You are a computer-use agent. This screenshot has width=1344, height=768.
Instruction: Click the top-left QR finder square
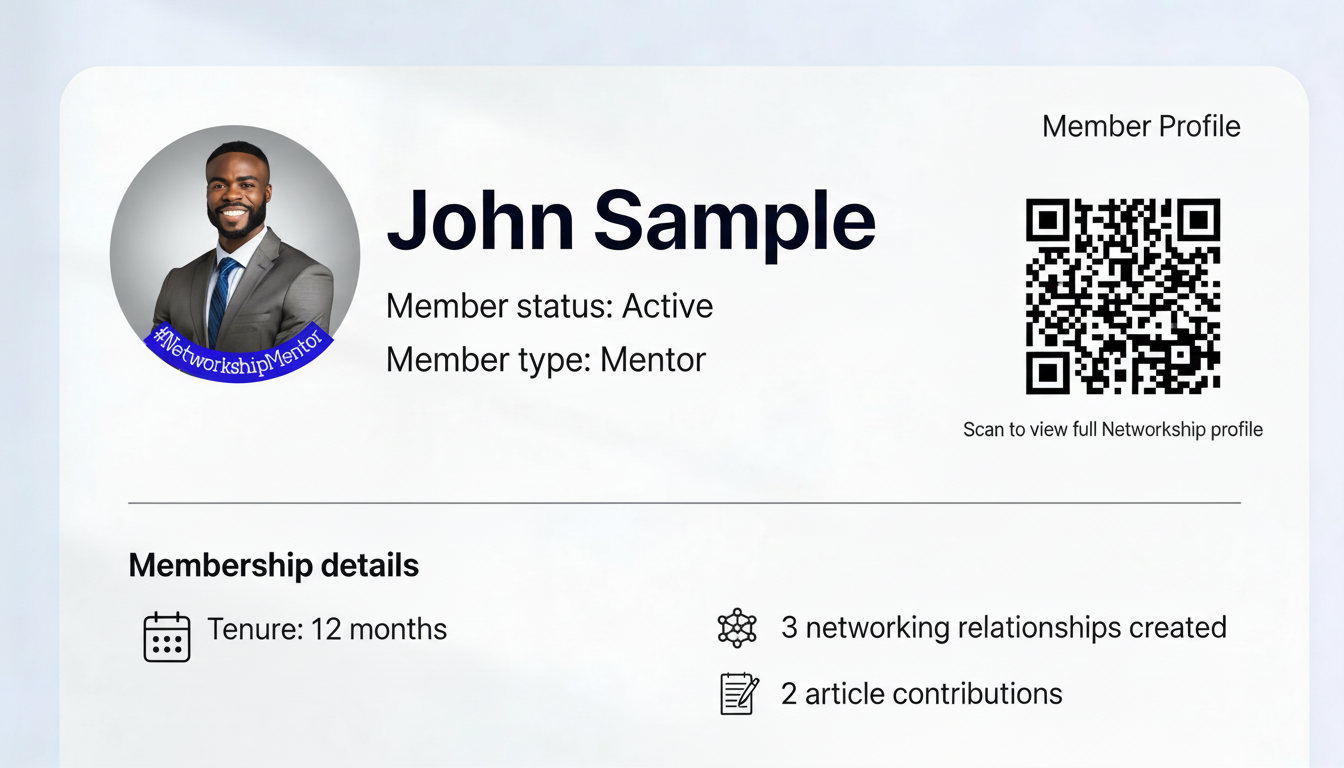[1048, 221]
